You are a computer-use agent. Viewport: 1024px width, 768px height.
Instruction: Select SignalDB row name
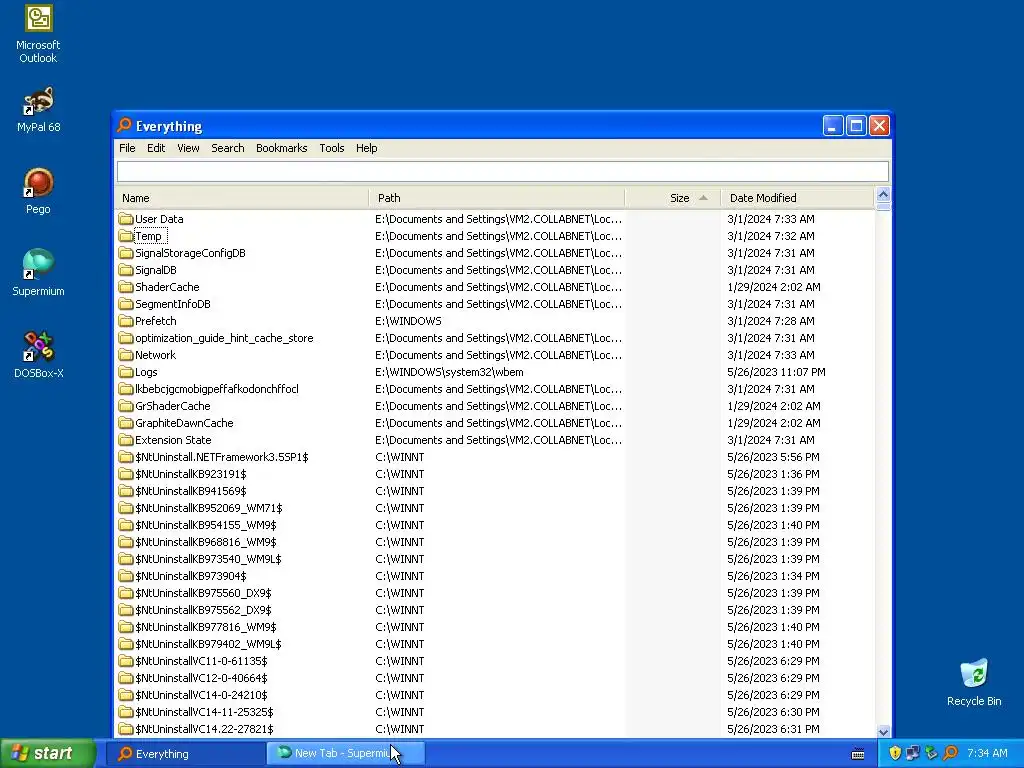(x=155, y=270)
